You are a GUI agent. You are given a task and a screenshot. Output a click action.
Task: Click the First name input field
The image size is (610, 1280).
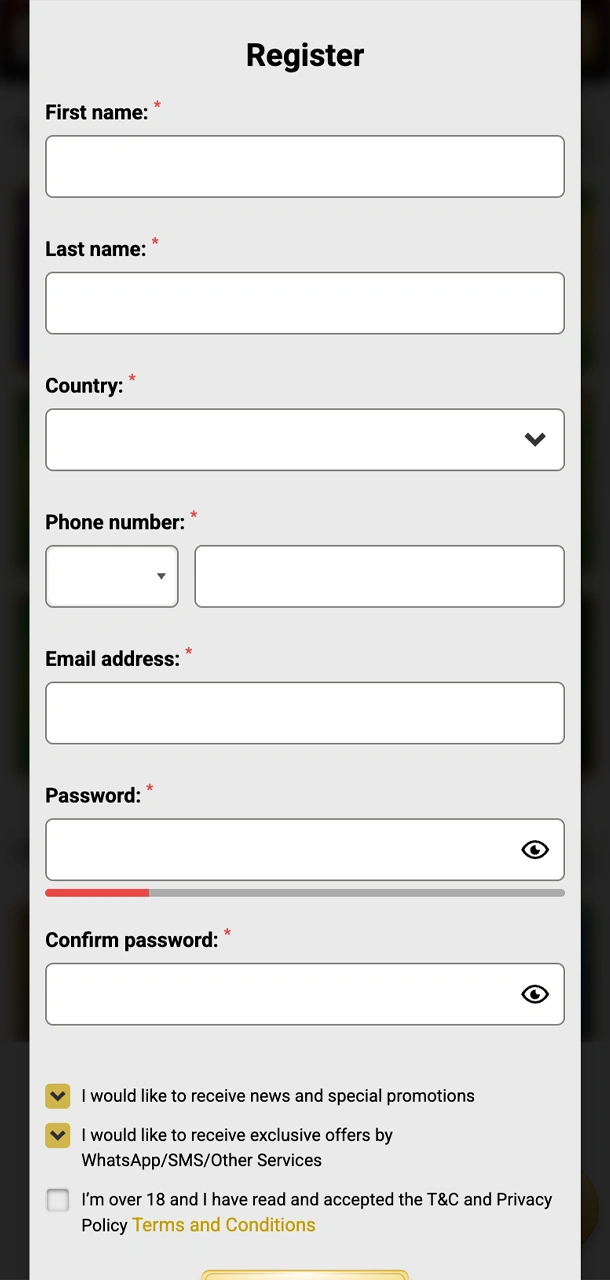(305, 166)
